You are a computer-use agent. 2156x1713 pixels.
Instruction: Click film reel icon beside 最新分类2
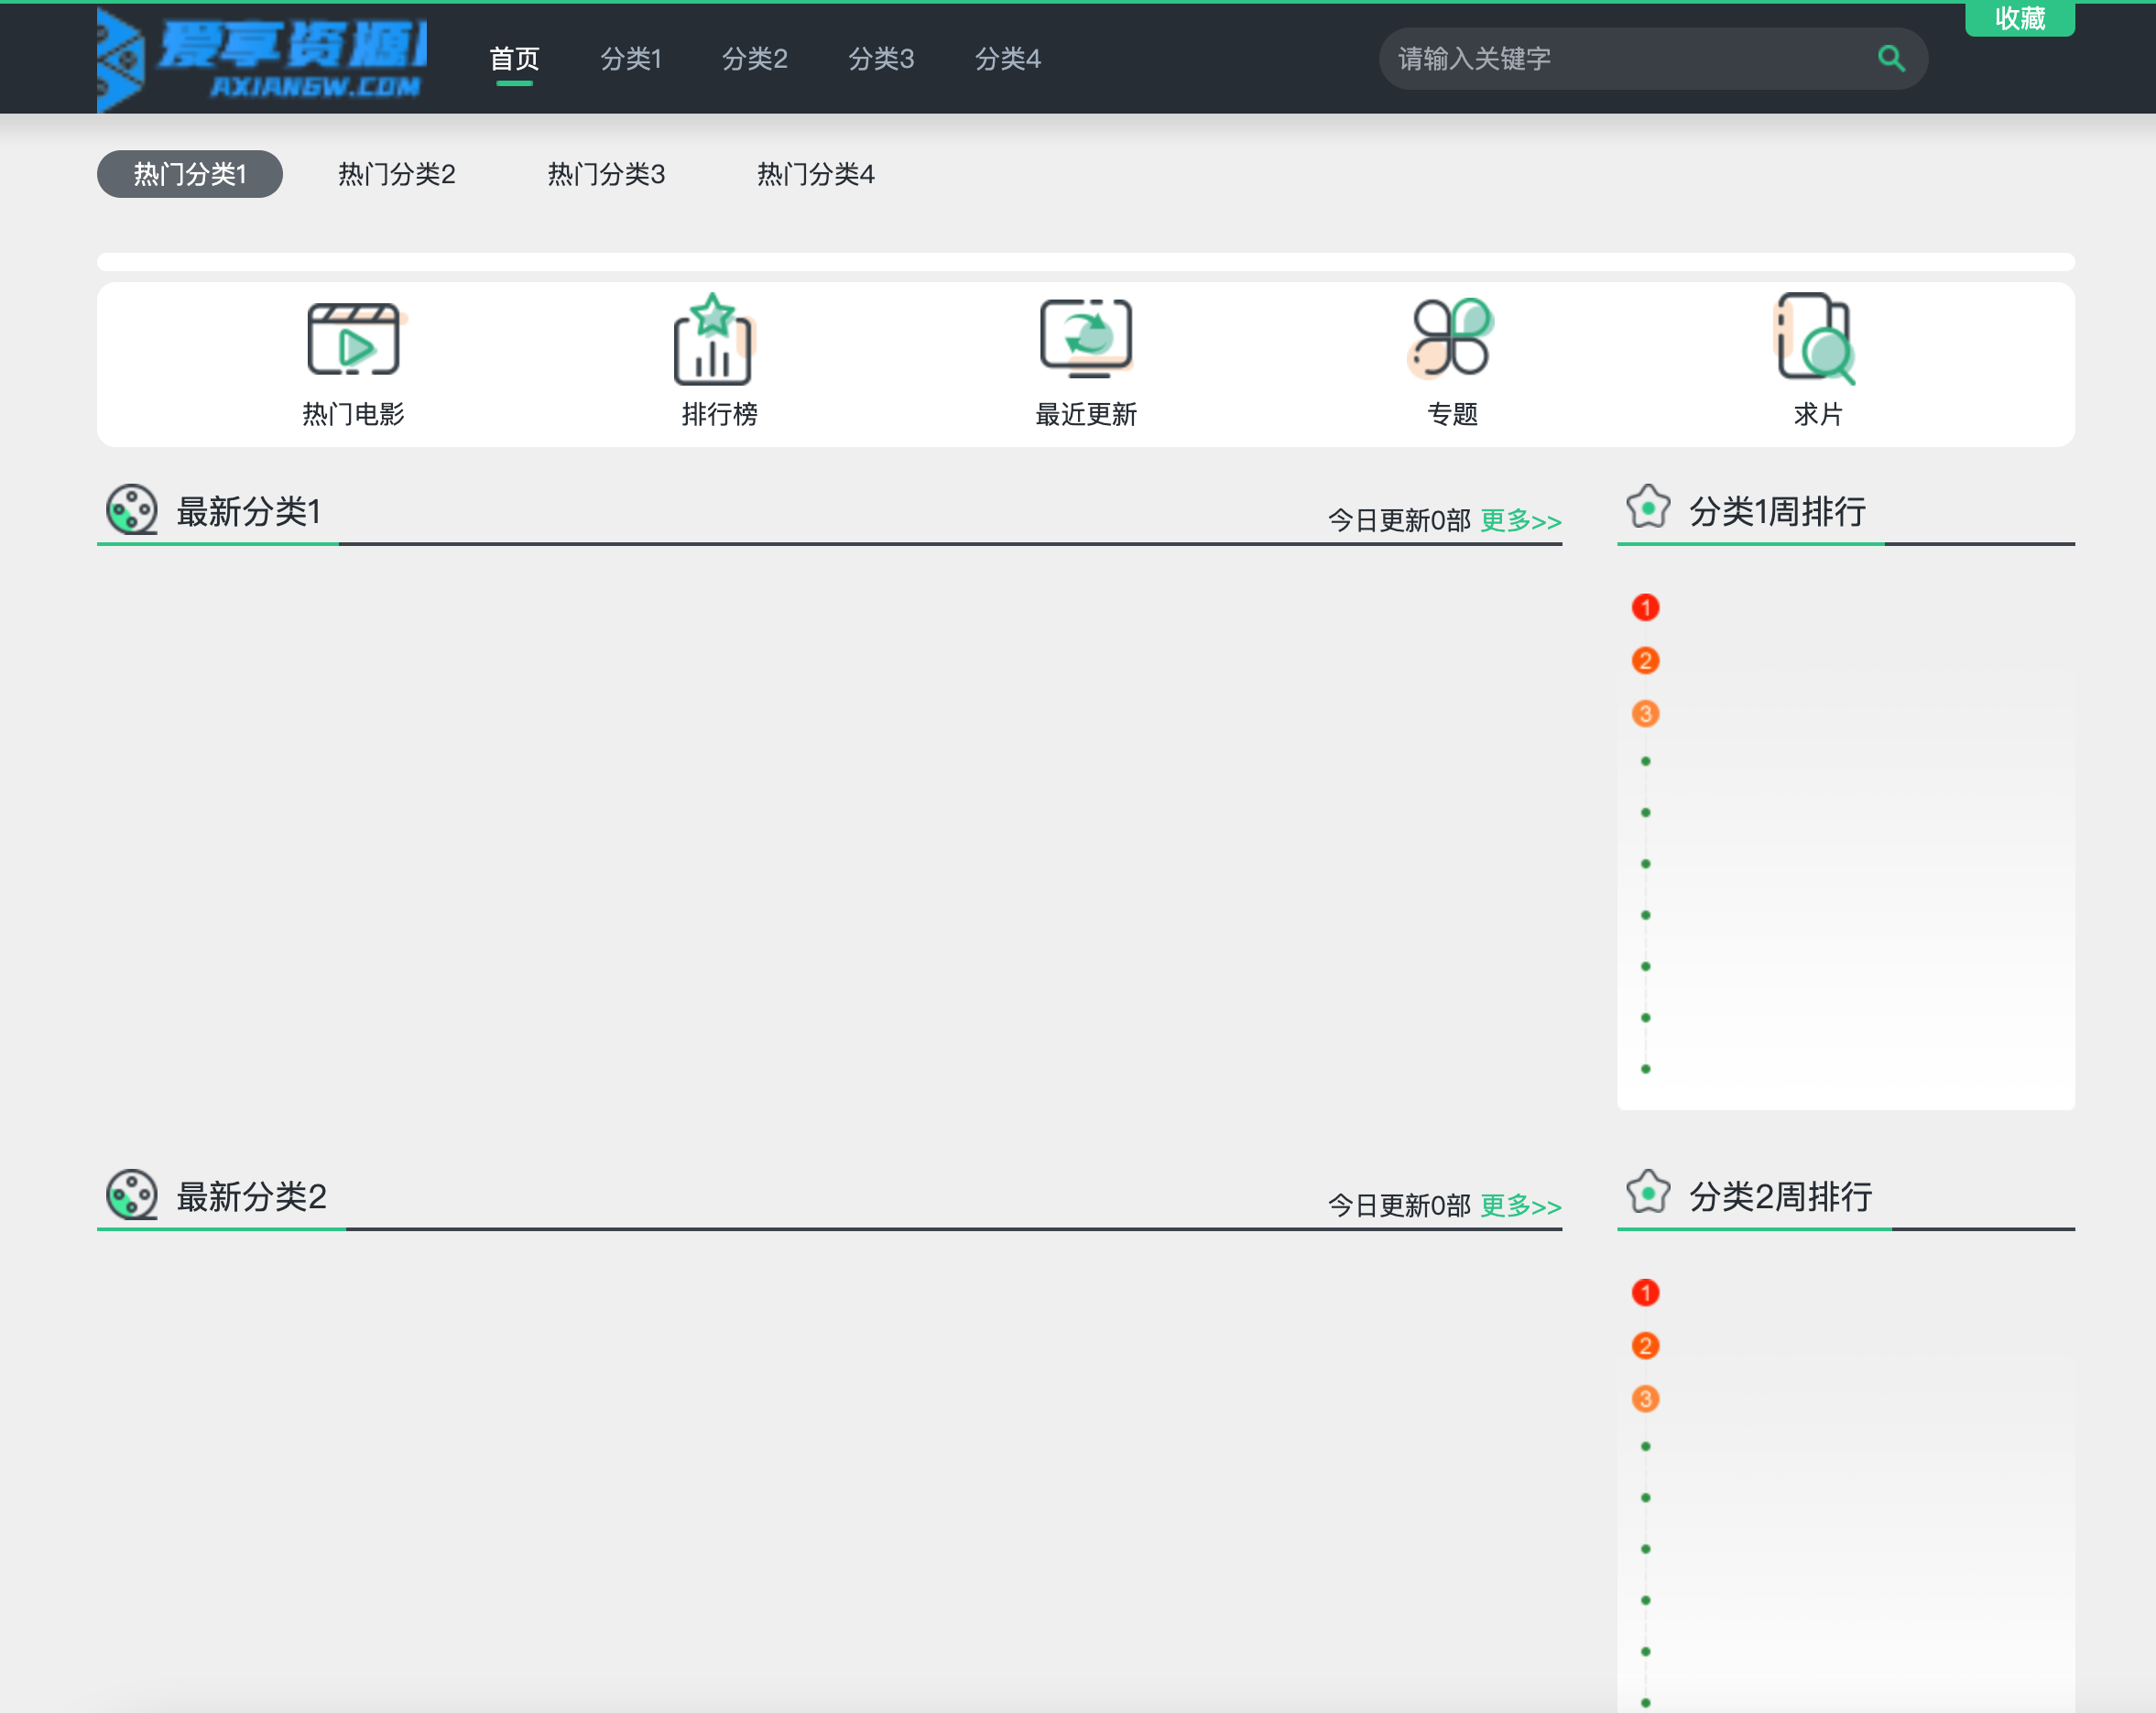click(132, 1195)
